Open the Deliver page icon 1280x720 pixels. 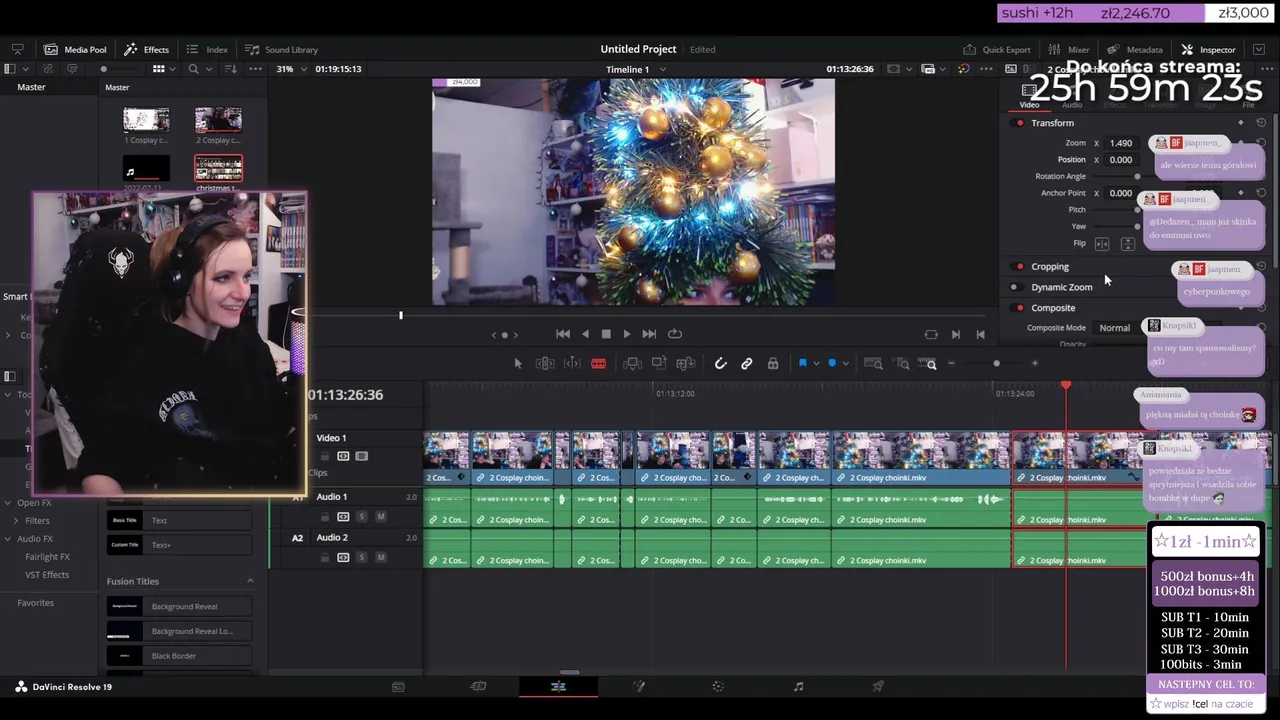pyautogui.click(x=878, y=687)
